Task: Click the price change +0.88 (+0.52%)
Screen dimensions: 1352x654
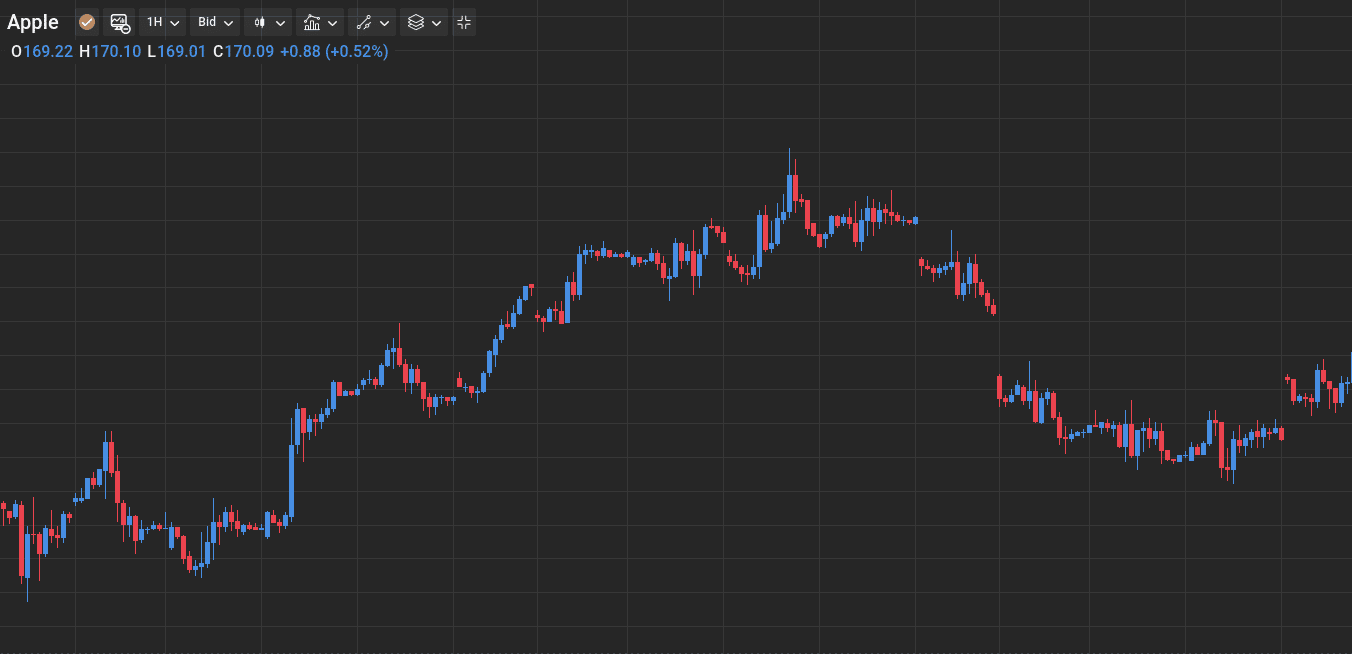Action: (334, 51)
